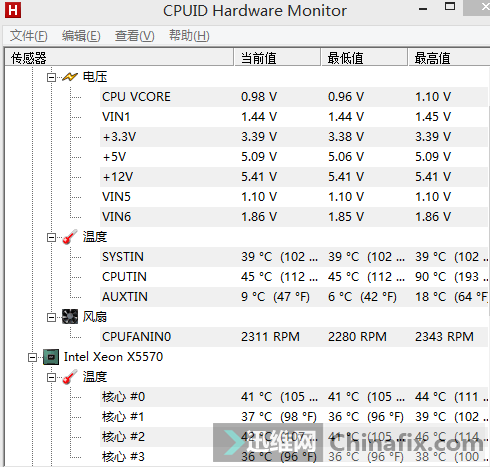Click the lightning voltage icon beside 电压
490x467 pixels.
coord(70,77)
